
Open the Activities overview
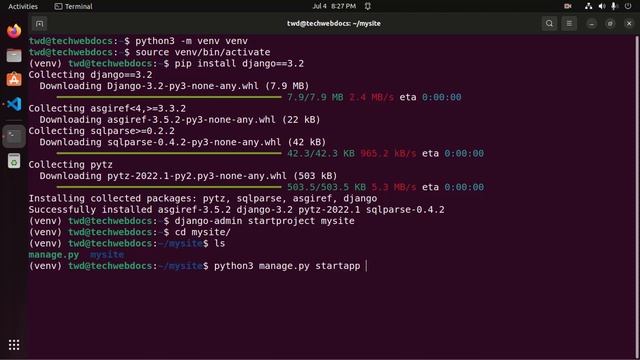click(23, 6)
